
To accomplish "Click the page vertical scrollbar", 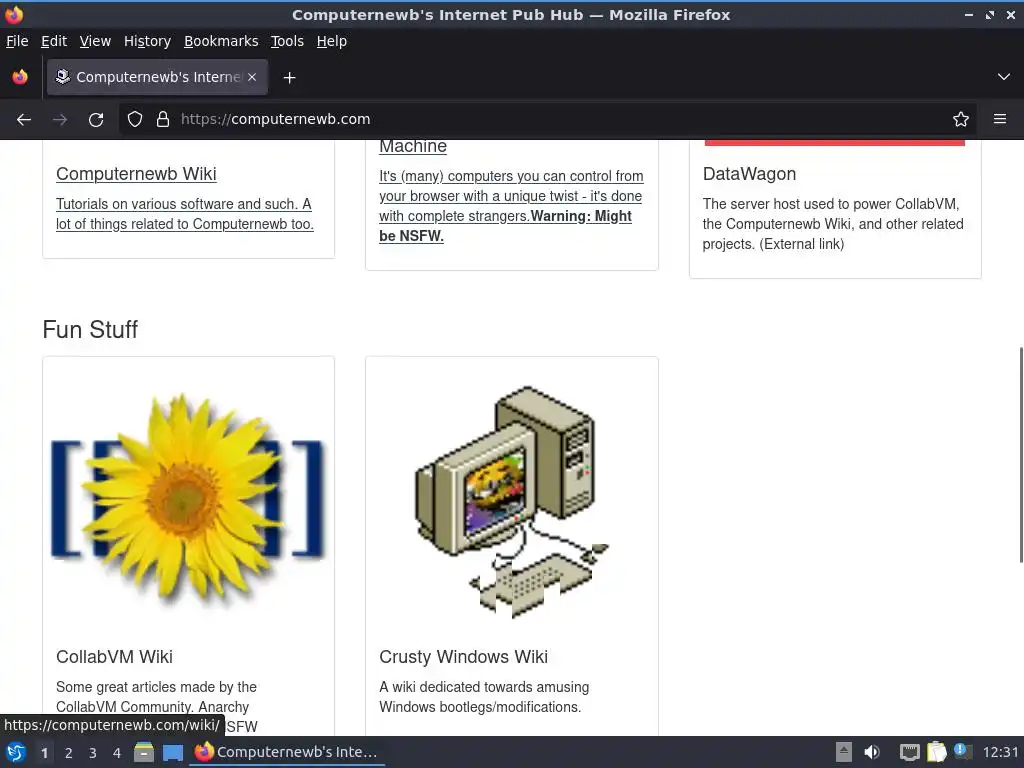I will [1021, 455].
